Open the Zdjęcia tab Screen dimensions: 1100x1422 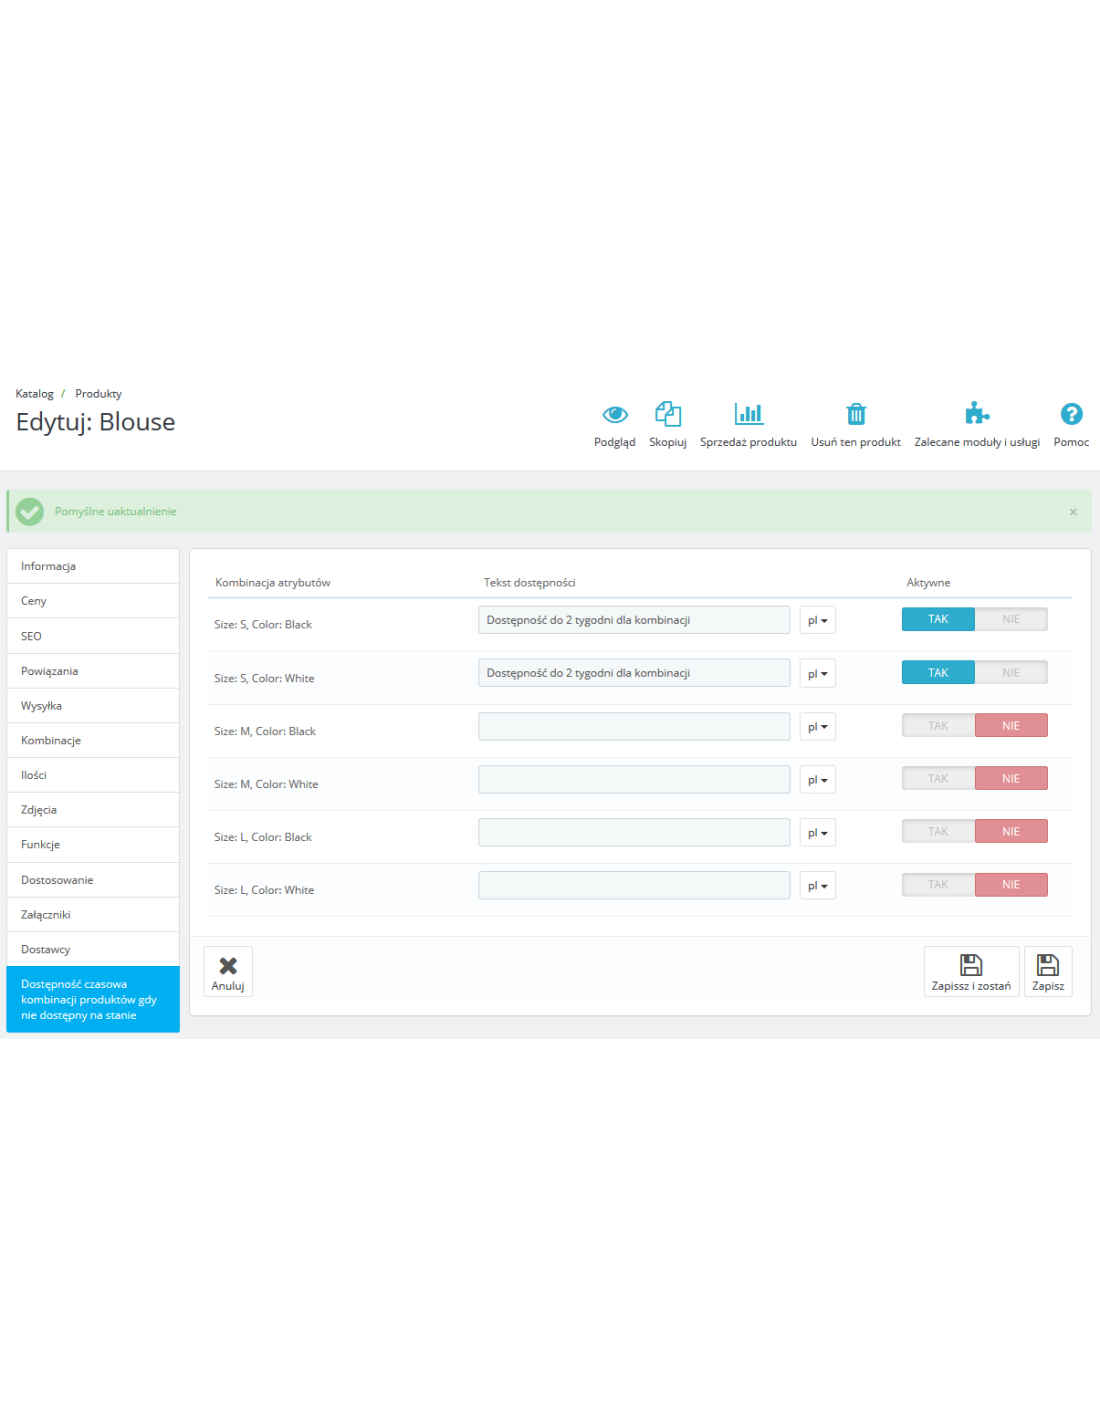(x=93, y=810)
